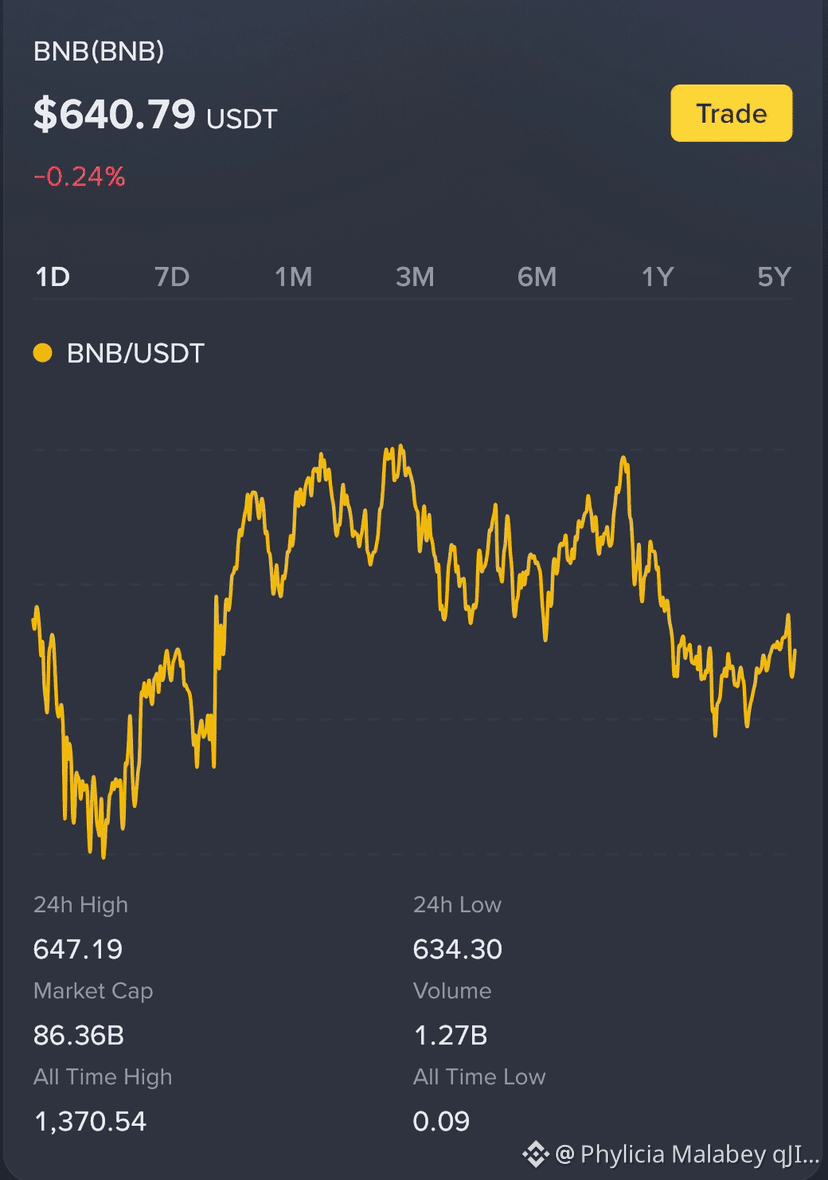
Task: Click the USDT currency label beside price
Action: [242, 119]
